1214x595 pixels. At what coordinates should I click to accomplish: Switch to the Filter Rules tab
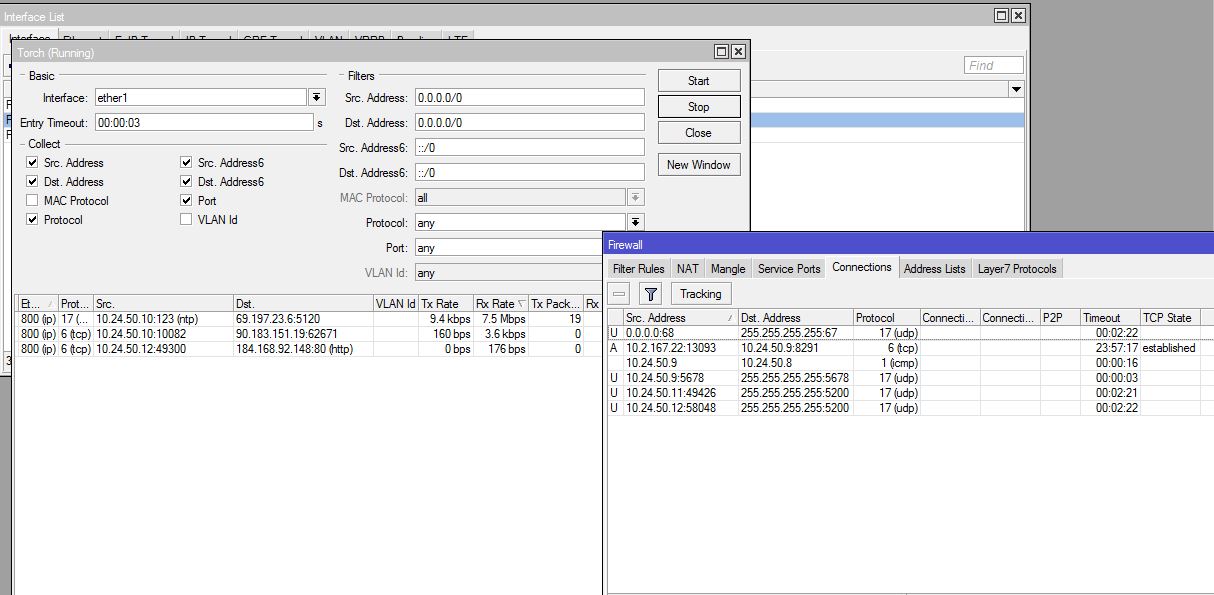click(638, 268)
